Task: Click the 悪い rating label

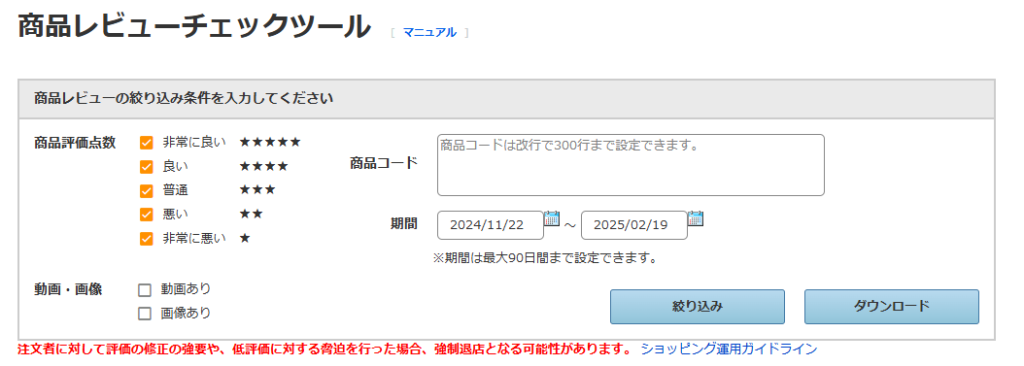Action: click(175, 214)
